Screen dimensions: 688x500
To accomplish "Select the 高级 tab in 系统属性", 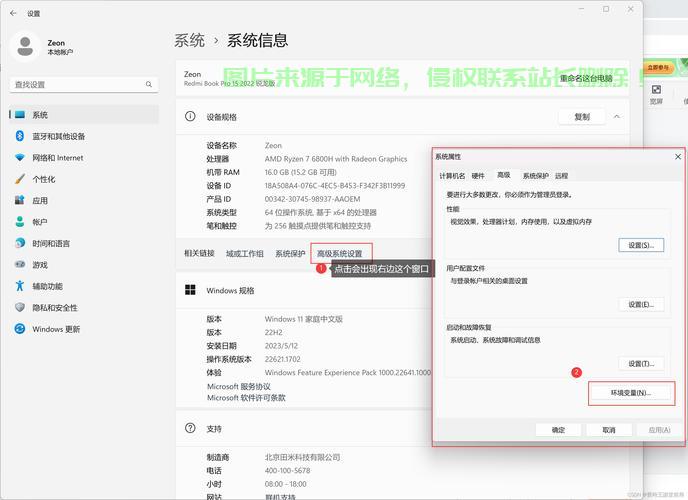I will [x=504, y=175].
